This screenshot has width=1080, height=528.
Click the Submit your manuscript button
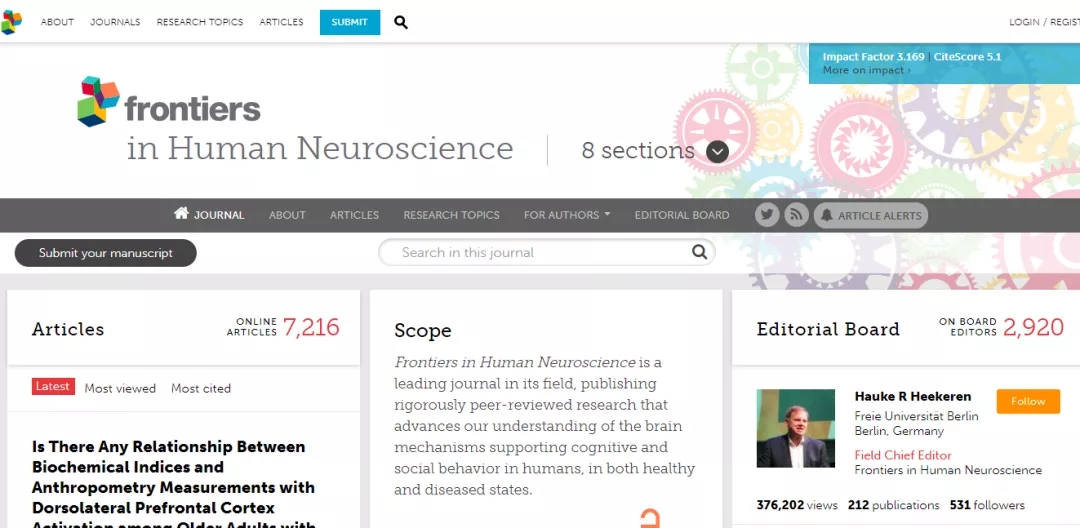click(105, 253)
